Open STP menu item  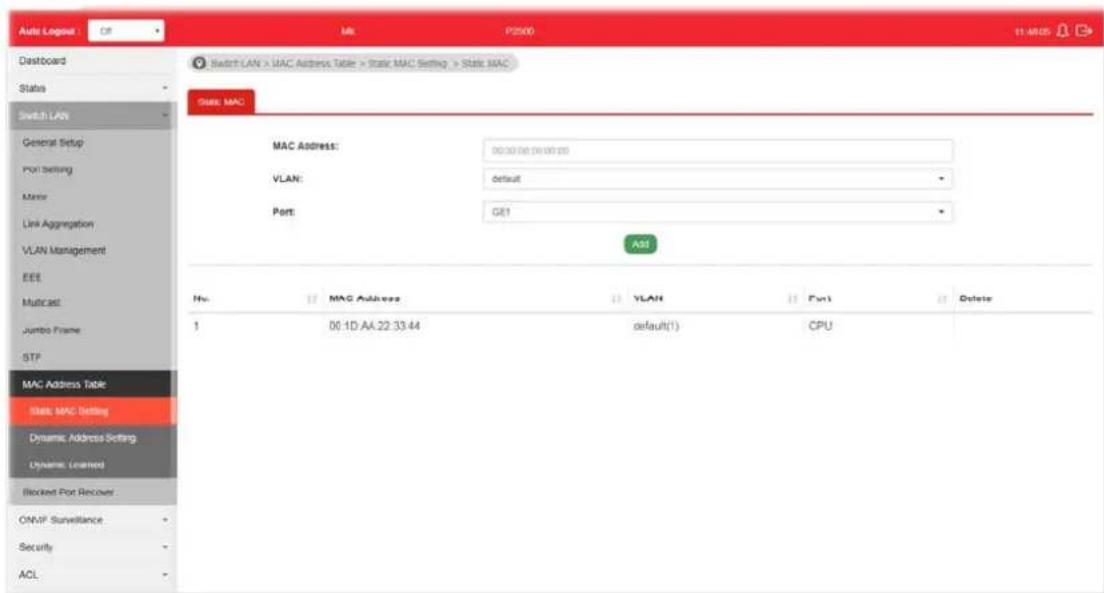[32, 358]
